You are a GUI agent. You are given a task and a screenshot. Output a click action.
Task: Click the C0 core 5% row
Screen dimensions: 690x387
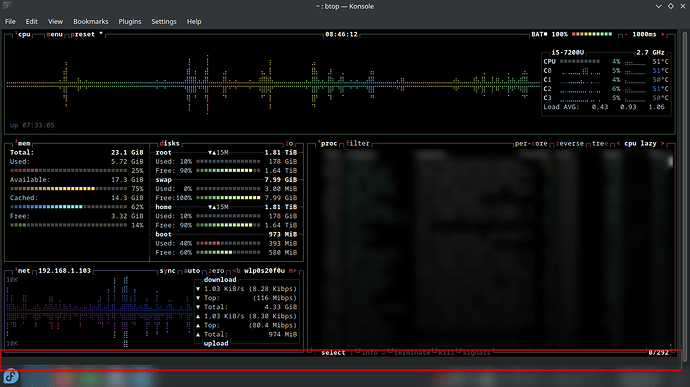(x=606, y=70)
